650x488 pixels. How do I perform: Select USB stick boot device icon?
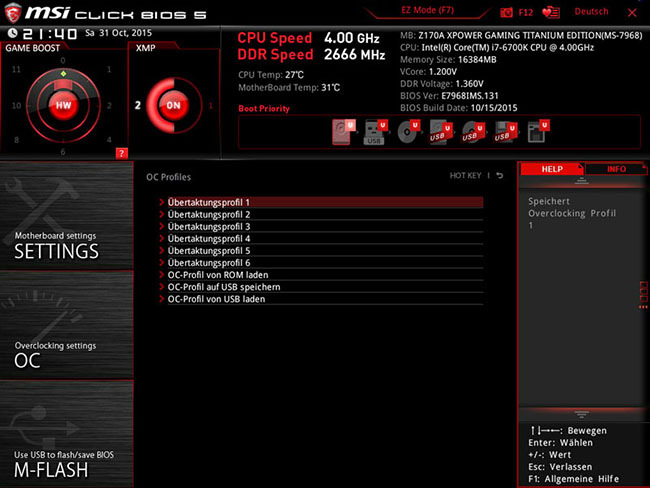click(375, 132)
